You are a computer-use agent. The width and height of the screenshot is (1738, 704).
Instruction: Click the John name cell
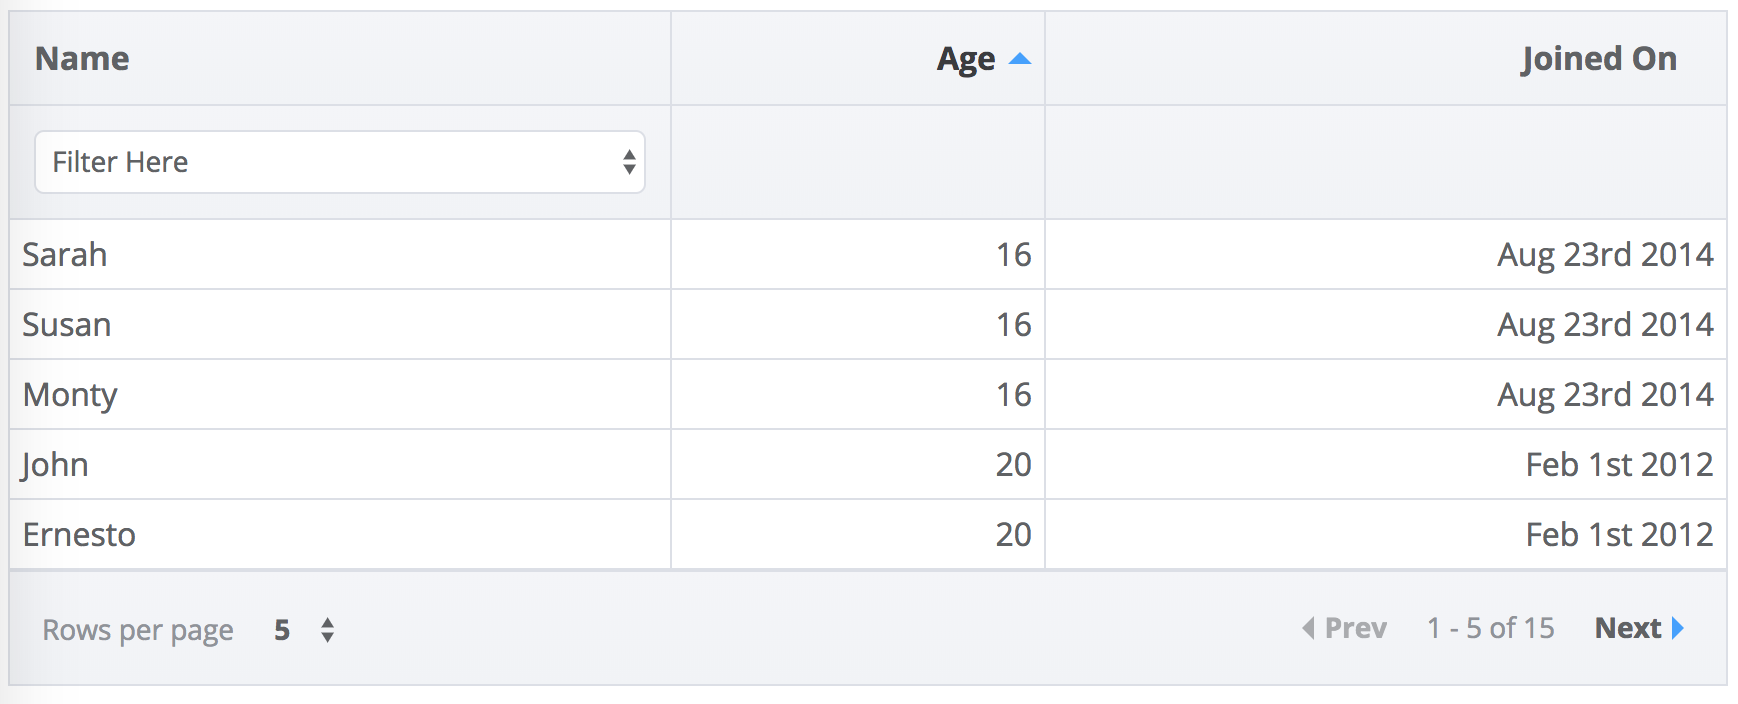tap(56, 465)
